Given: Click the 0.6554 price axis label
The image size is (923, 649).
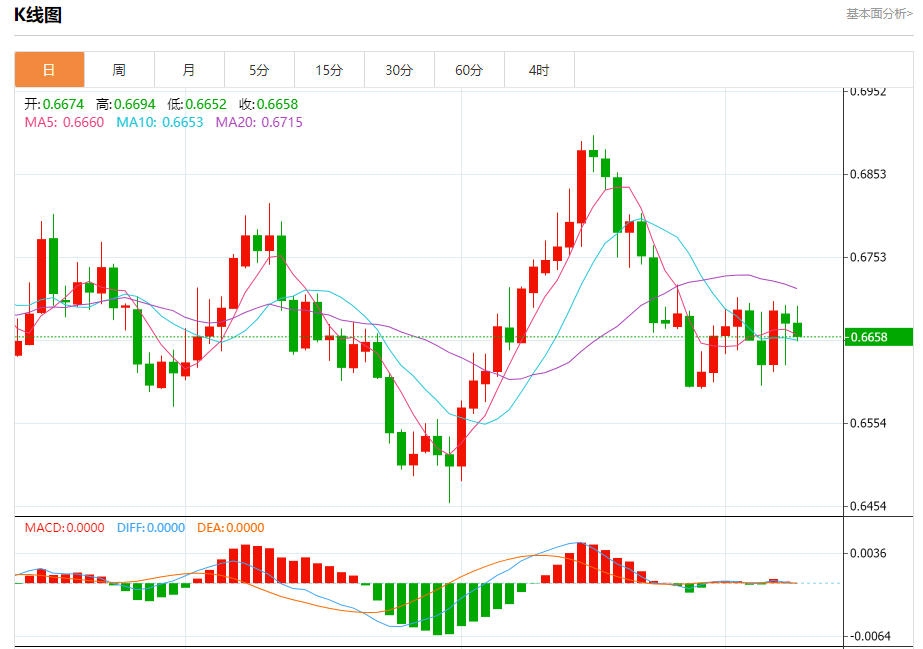Looking at the screenshot, I should click(868, 423).
